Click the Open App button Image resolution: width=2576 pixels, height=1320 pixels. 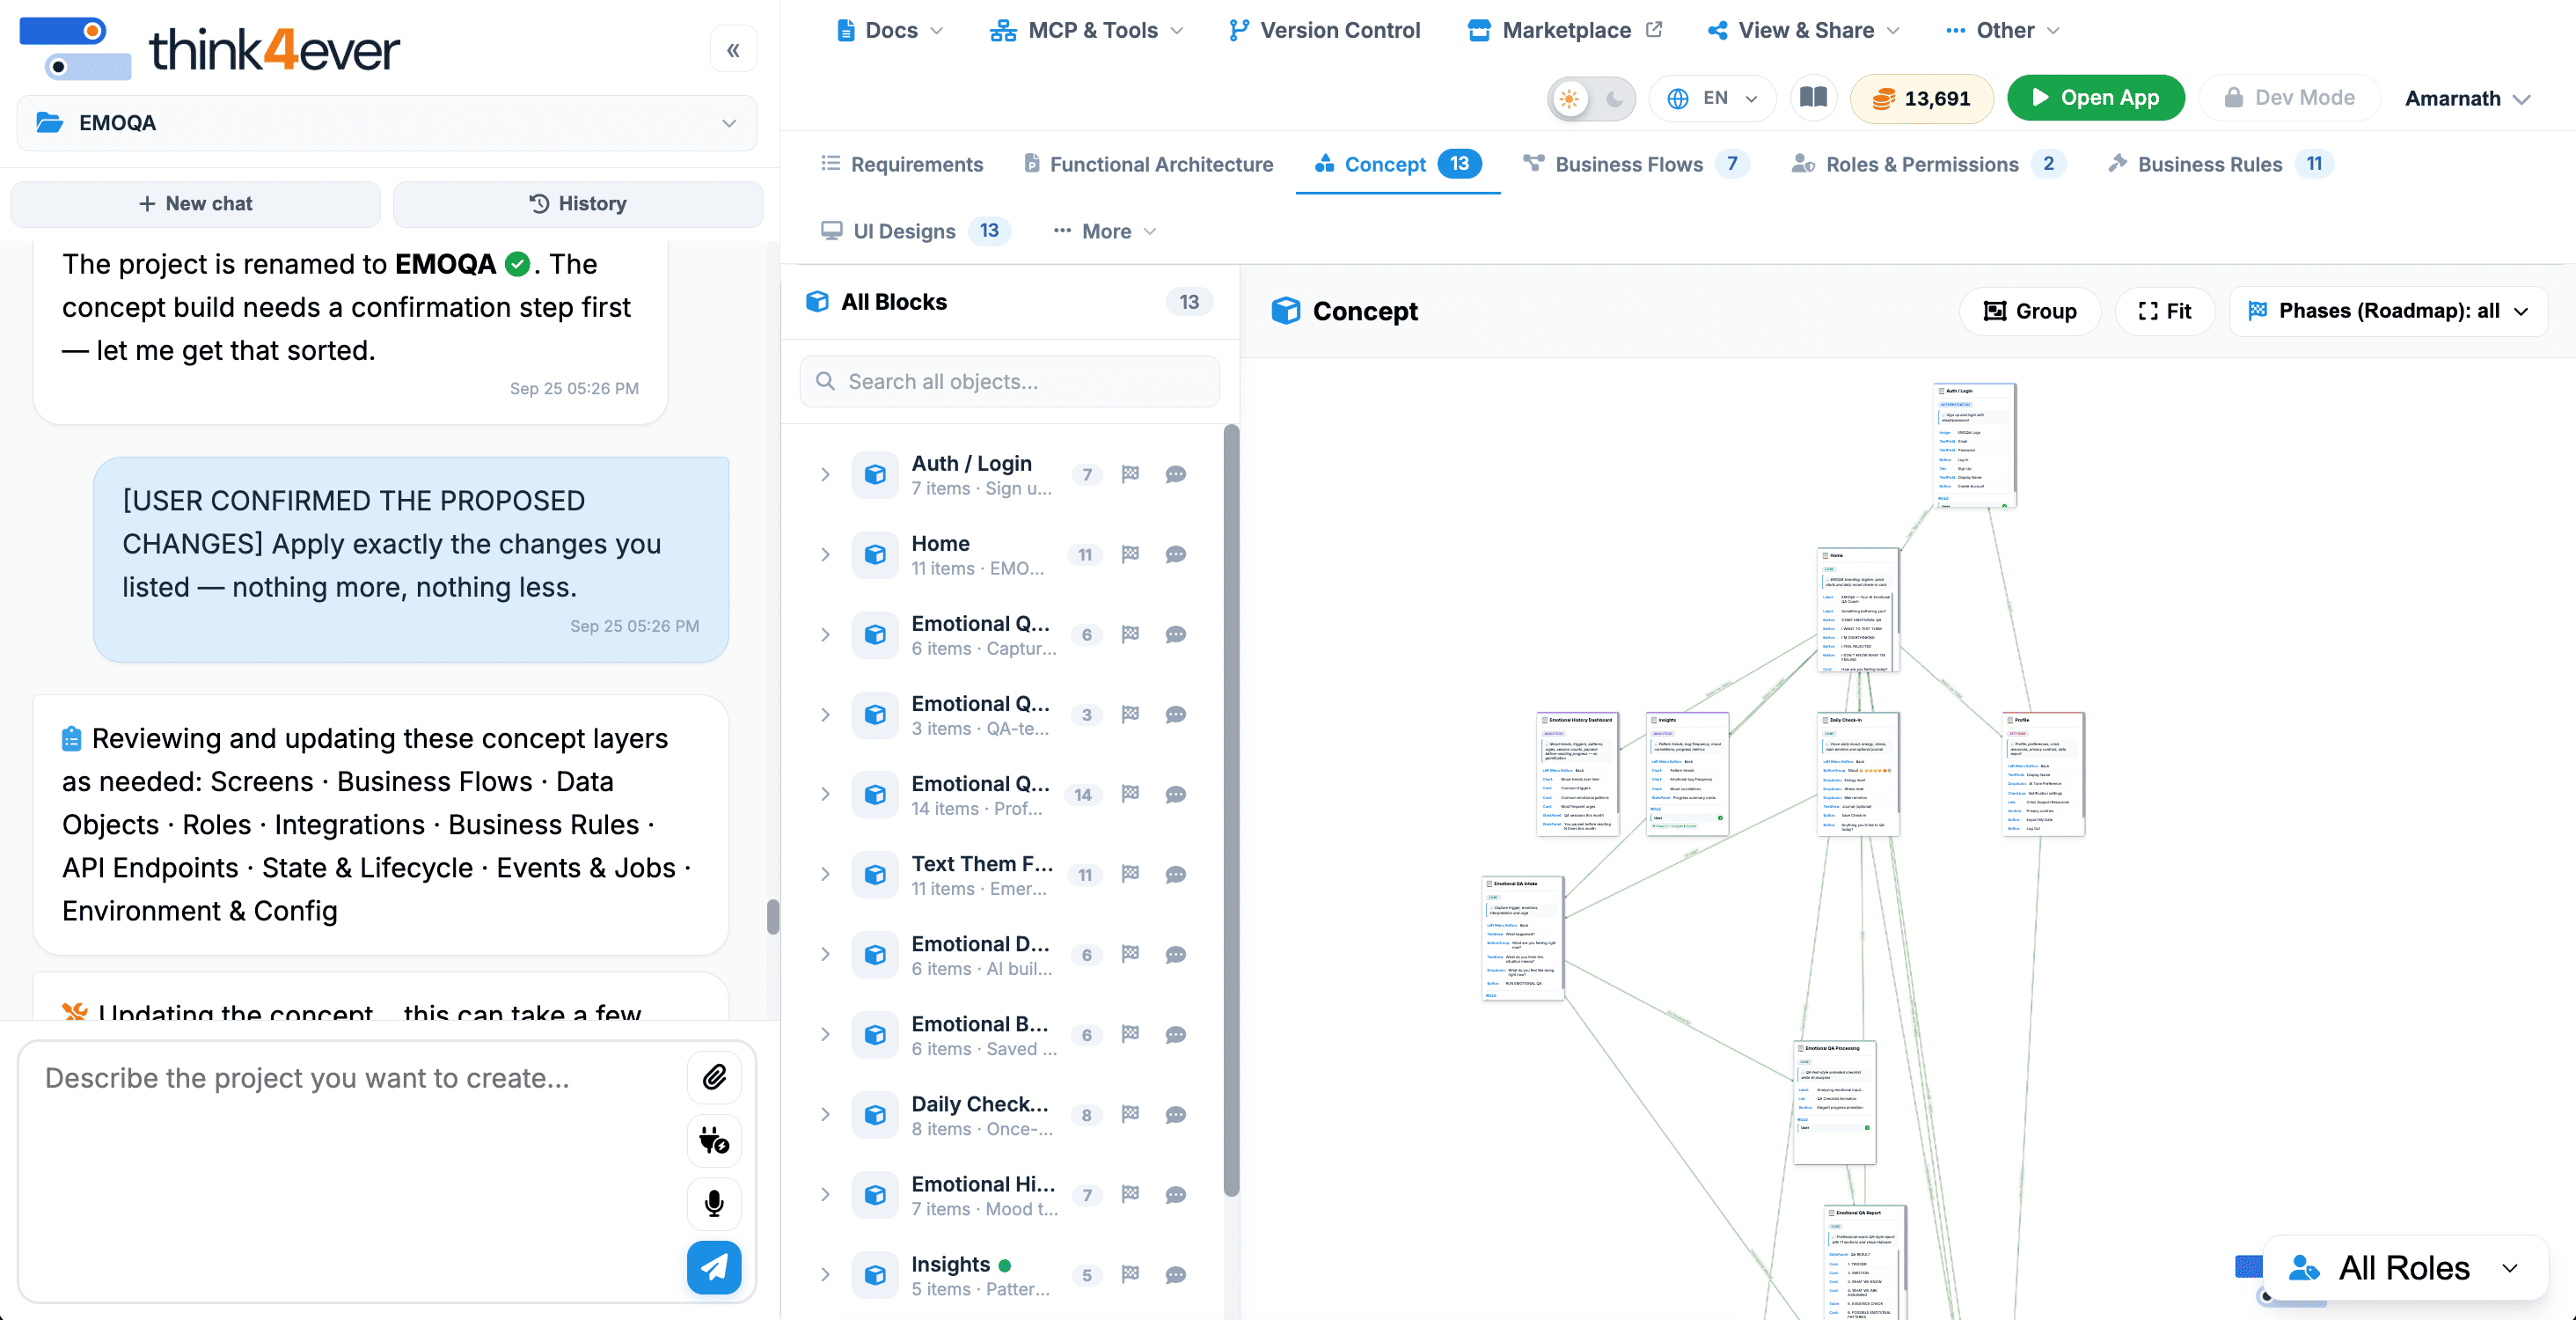click(x=2095, y=98)
